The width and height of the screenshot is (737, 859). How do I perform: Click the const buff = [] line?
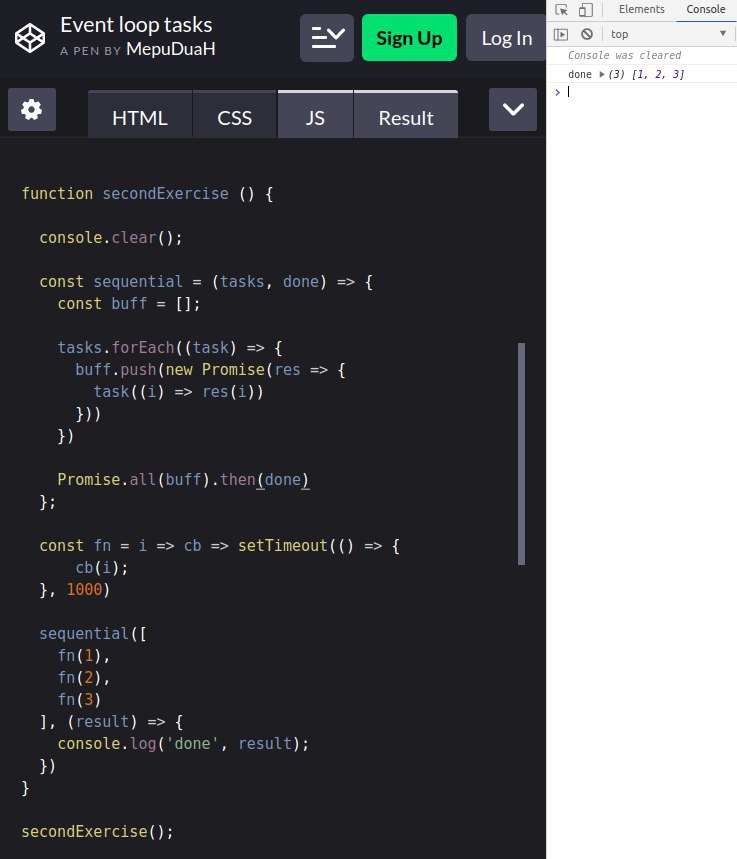[129, 303]
